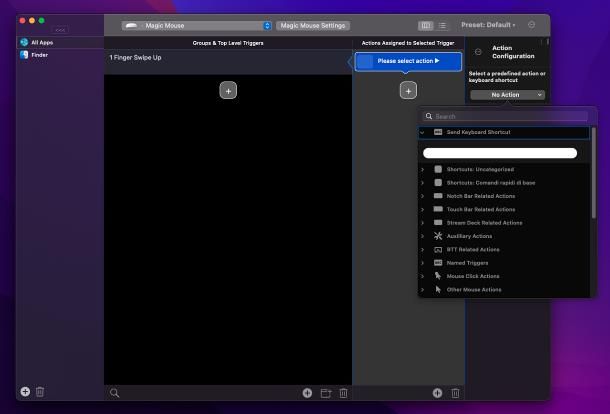Click the Mouse Click Actions cursor icon

[x=438, y=276]
